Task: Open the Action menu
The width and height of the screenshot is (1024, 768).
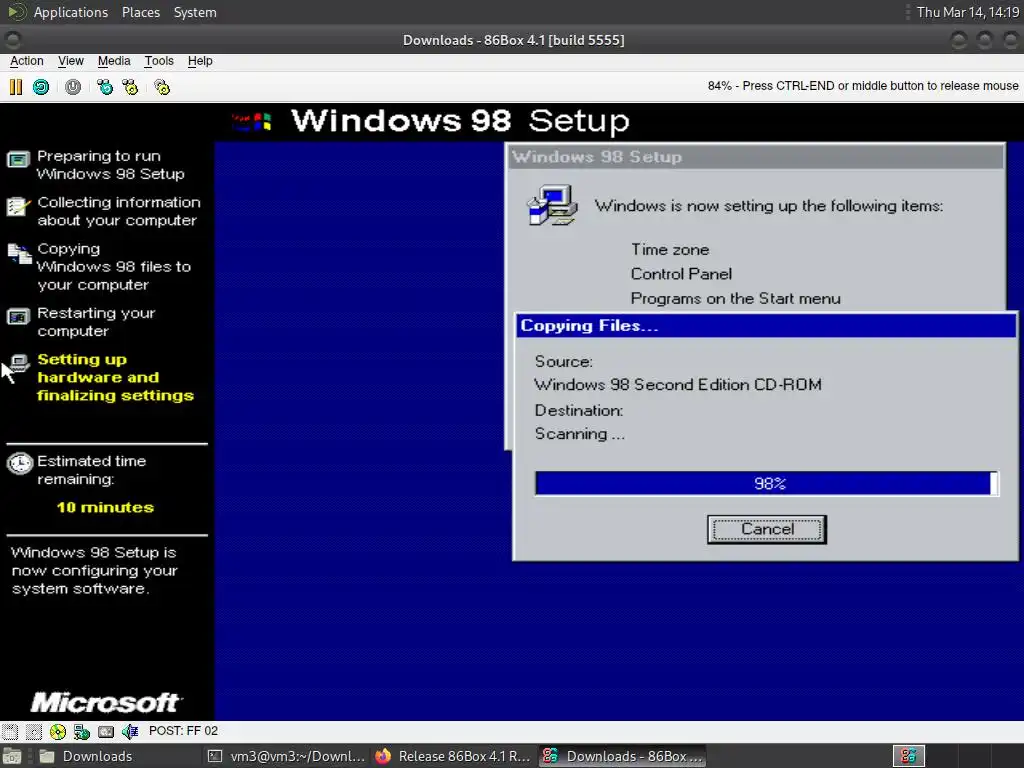Action: (27, 61)
